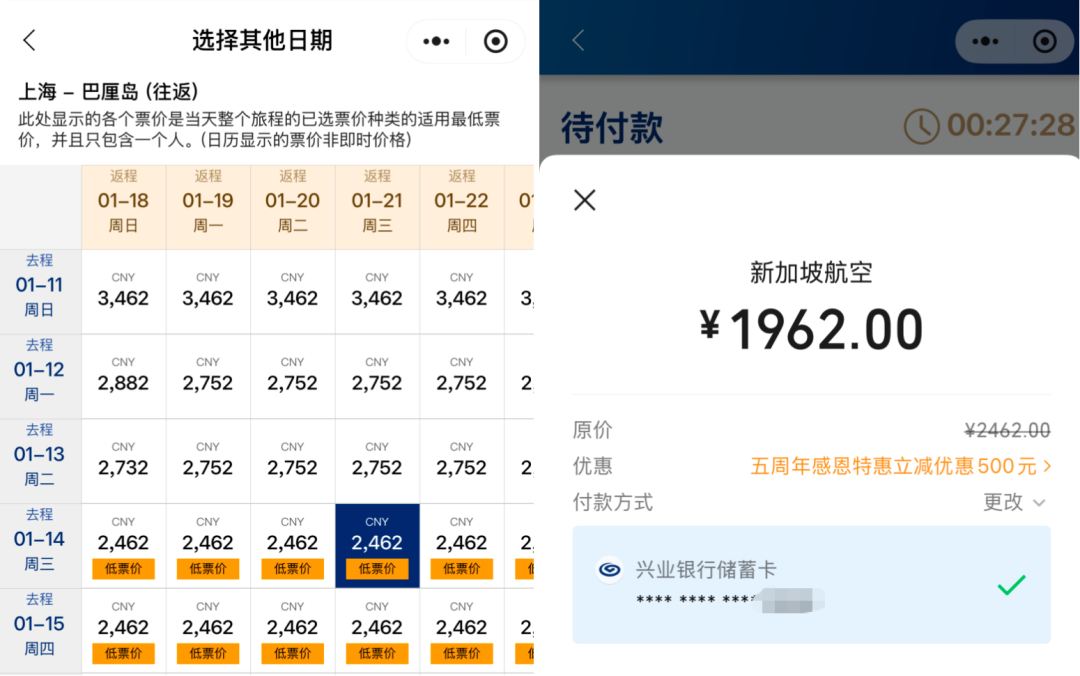
Task: Open the More options menu on payment page
Action: click(985, 41)
